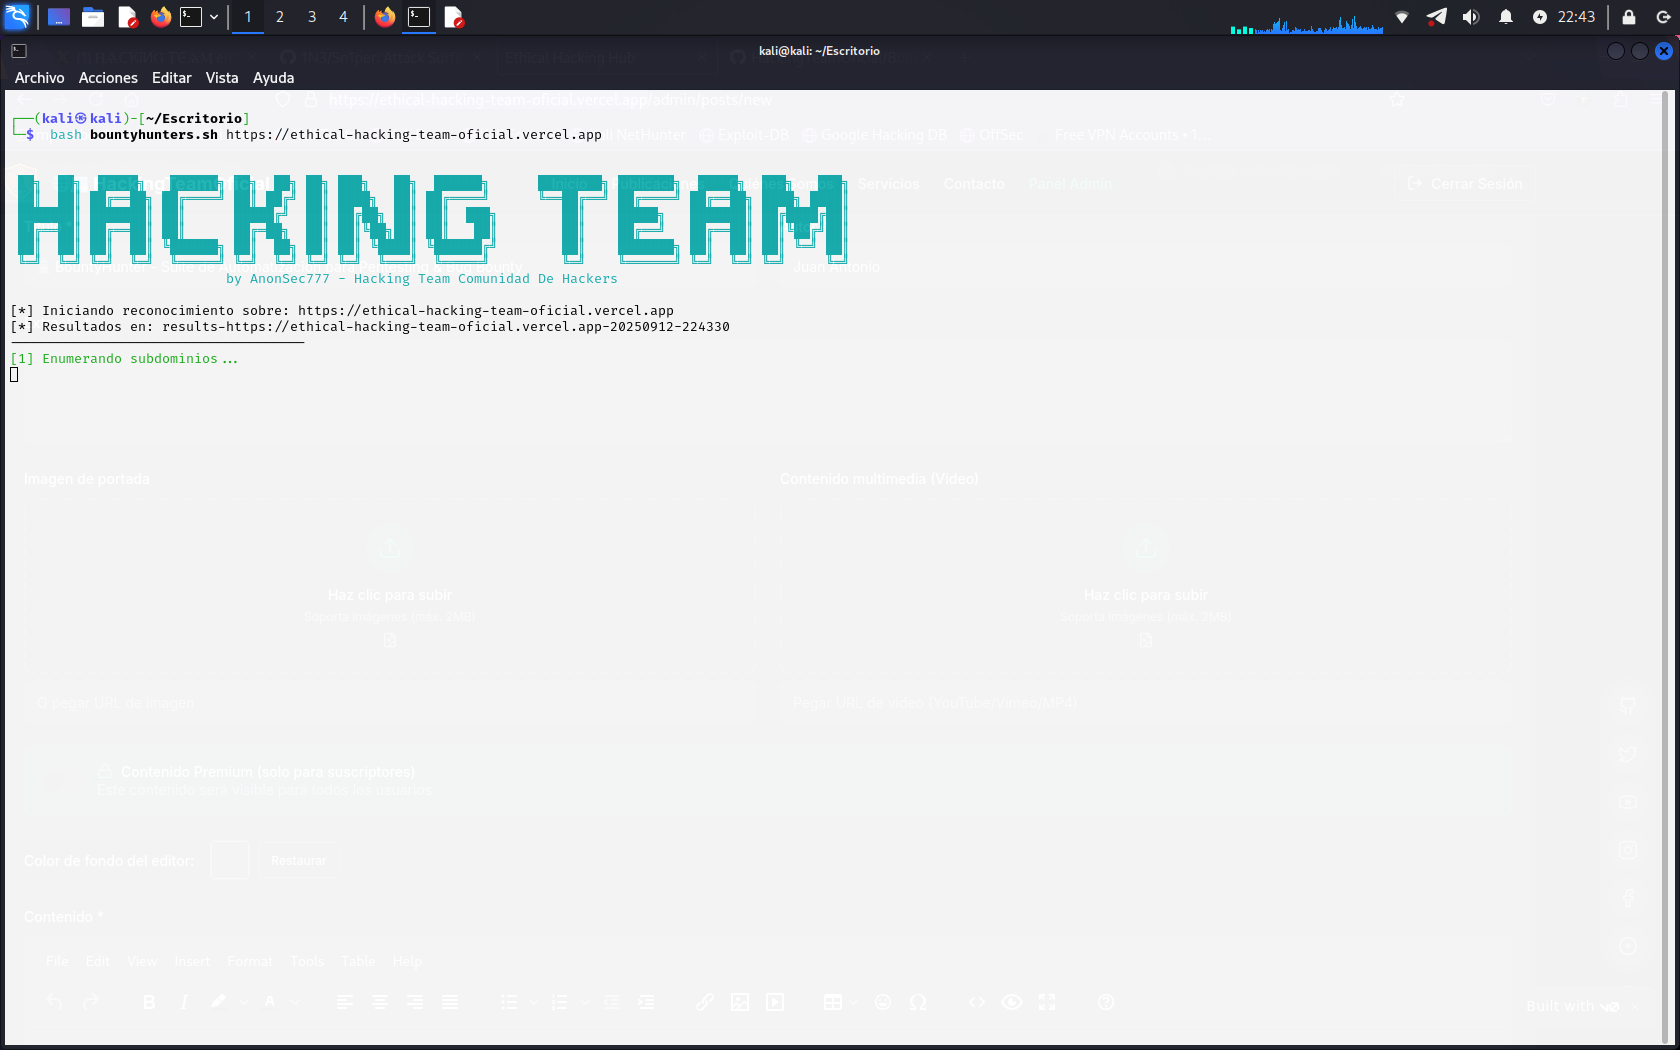Open the emoji picker icon in the editor

pos(883,1002)
